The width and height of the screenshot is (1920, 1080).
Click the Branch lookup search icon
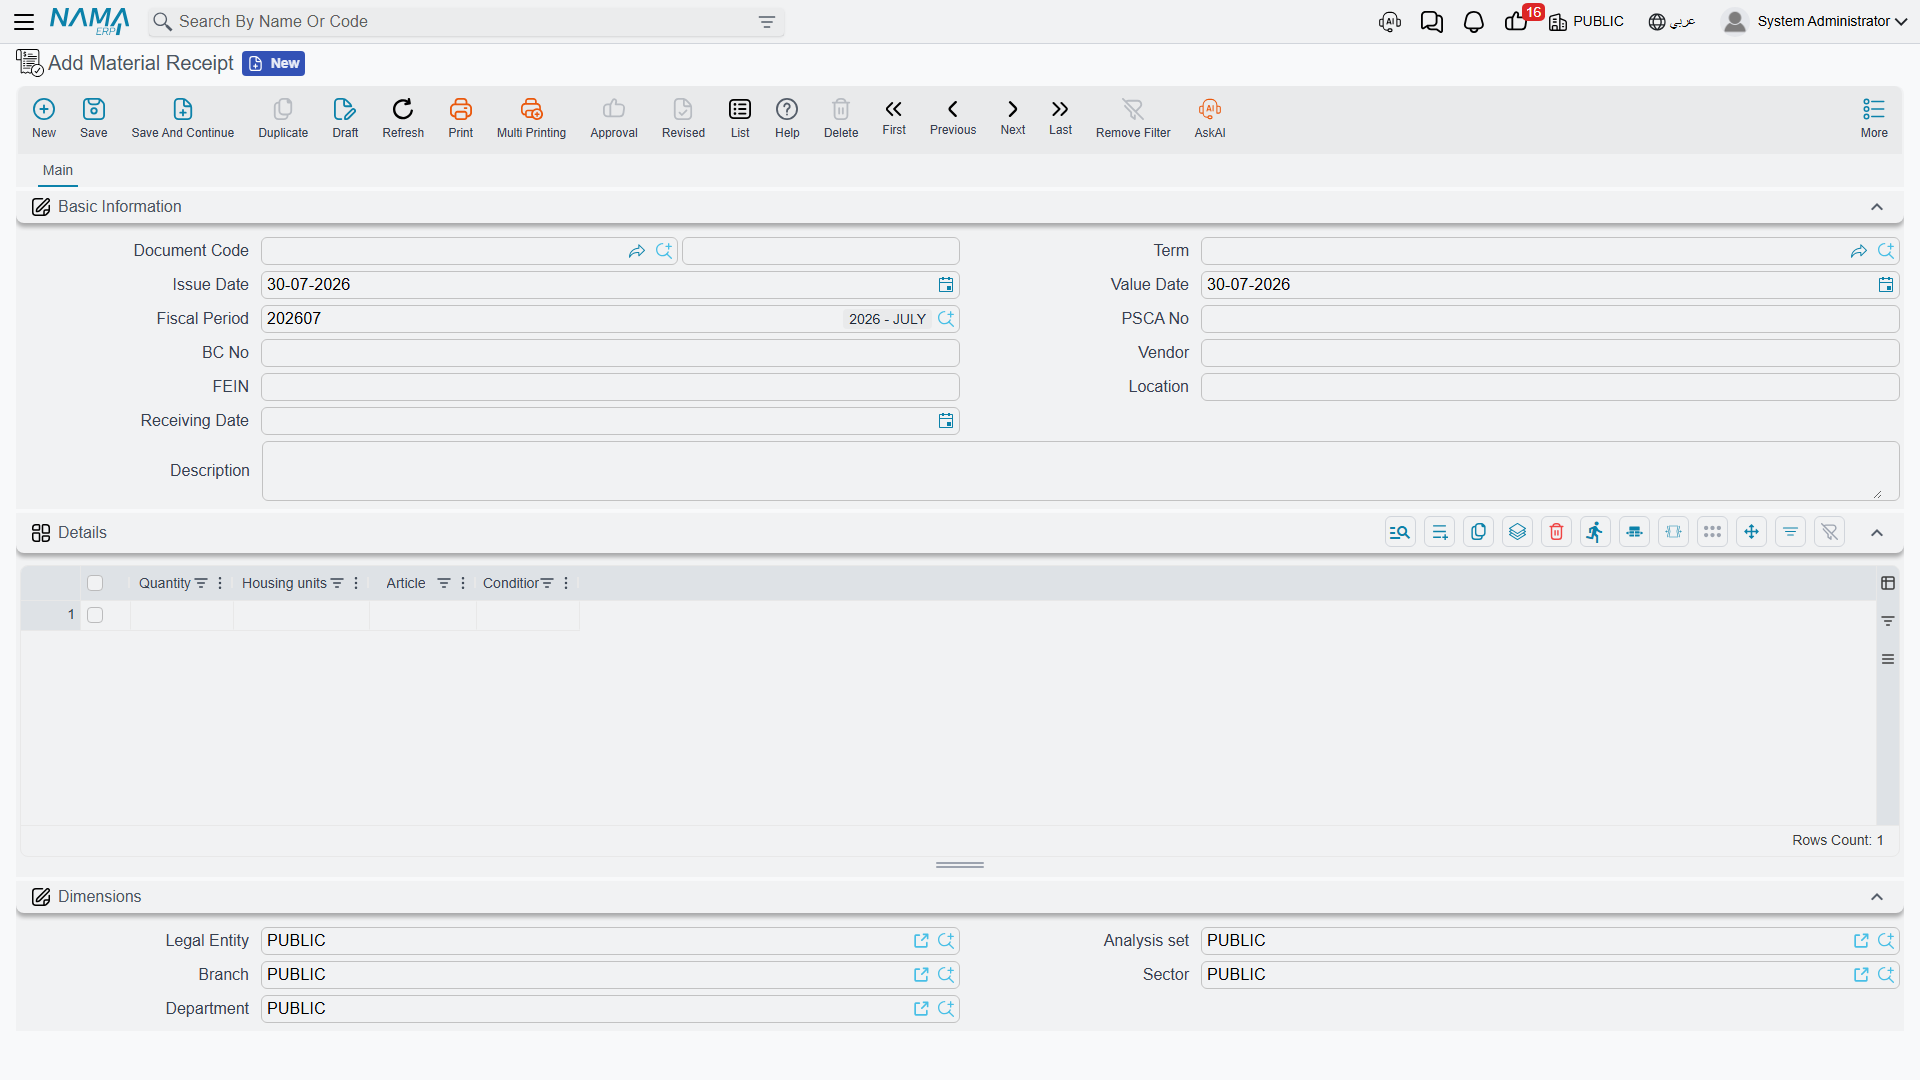coord(946,975)
